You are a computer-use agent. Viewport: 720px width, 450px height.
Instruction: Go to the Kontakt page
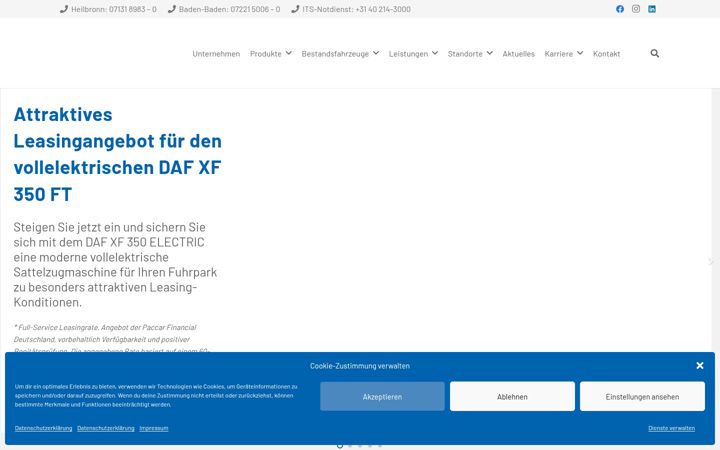click(x=606, y=54)
